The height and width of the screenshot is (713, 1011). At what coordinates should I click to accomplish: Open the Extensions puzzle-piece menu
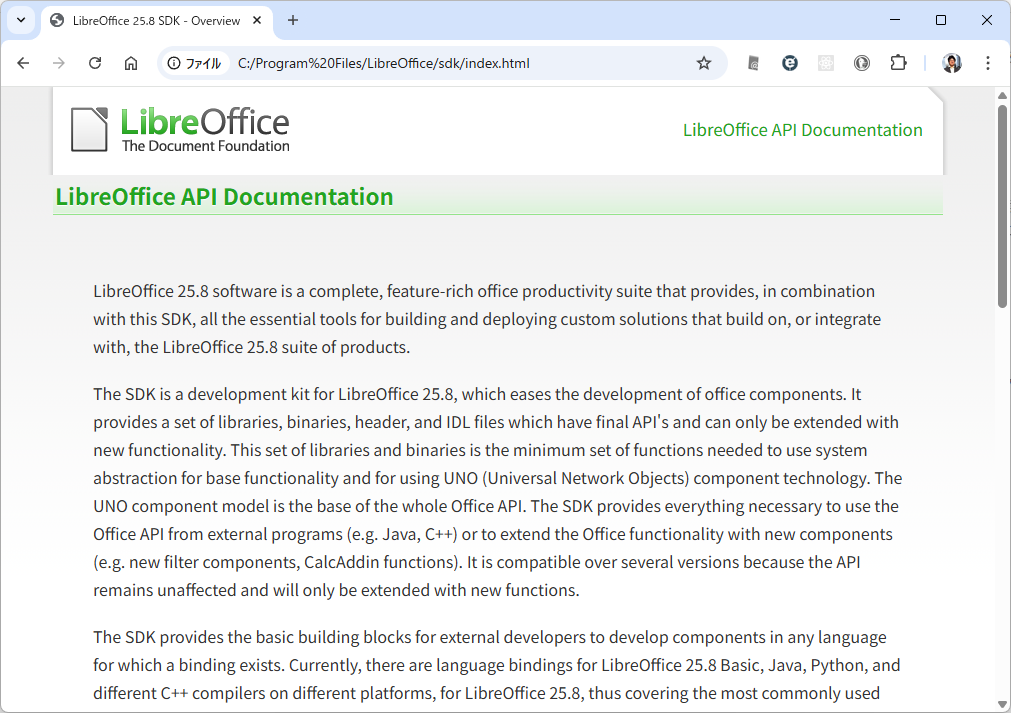898,63
